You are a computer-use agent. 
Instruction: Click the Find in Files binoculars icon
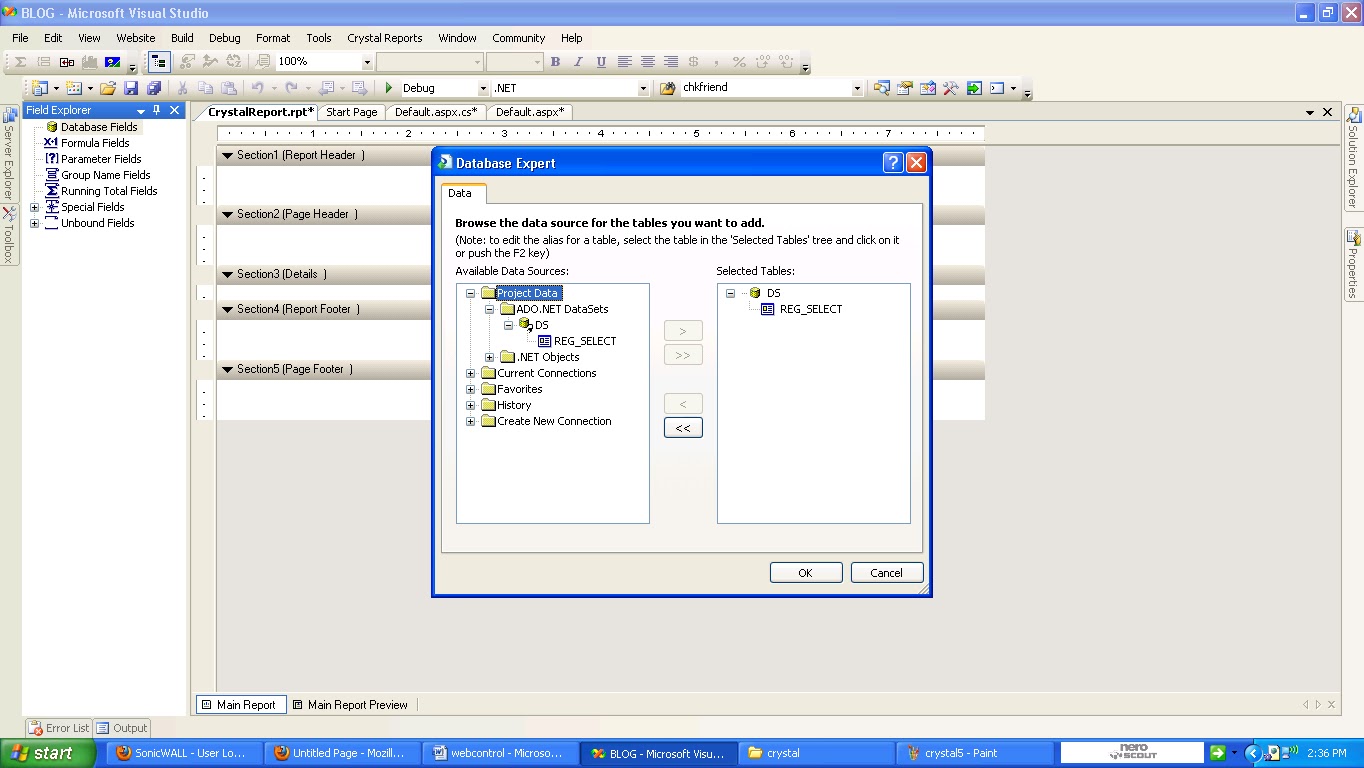pos(667,88)
